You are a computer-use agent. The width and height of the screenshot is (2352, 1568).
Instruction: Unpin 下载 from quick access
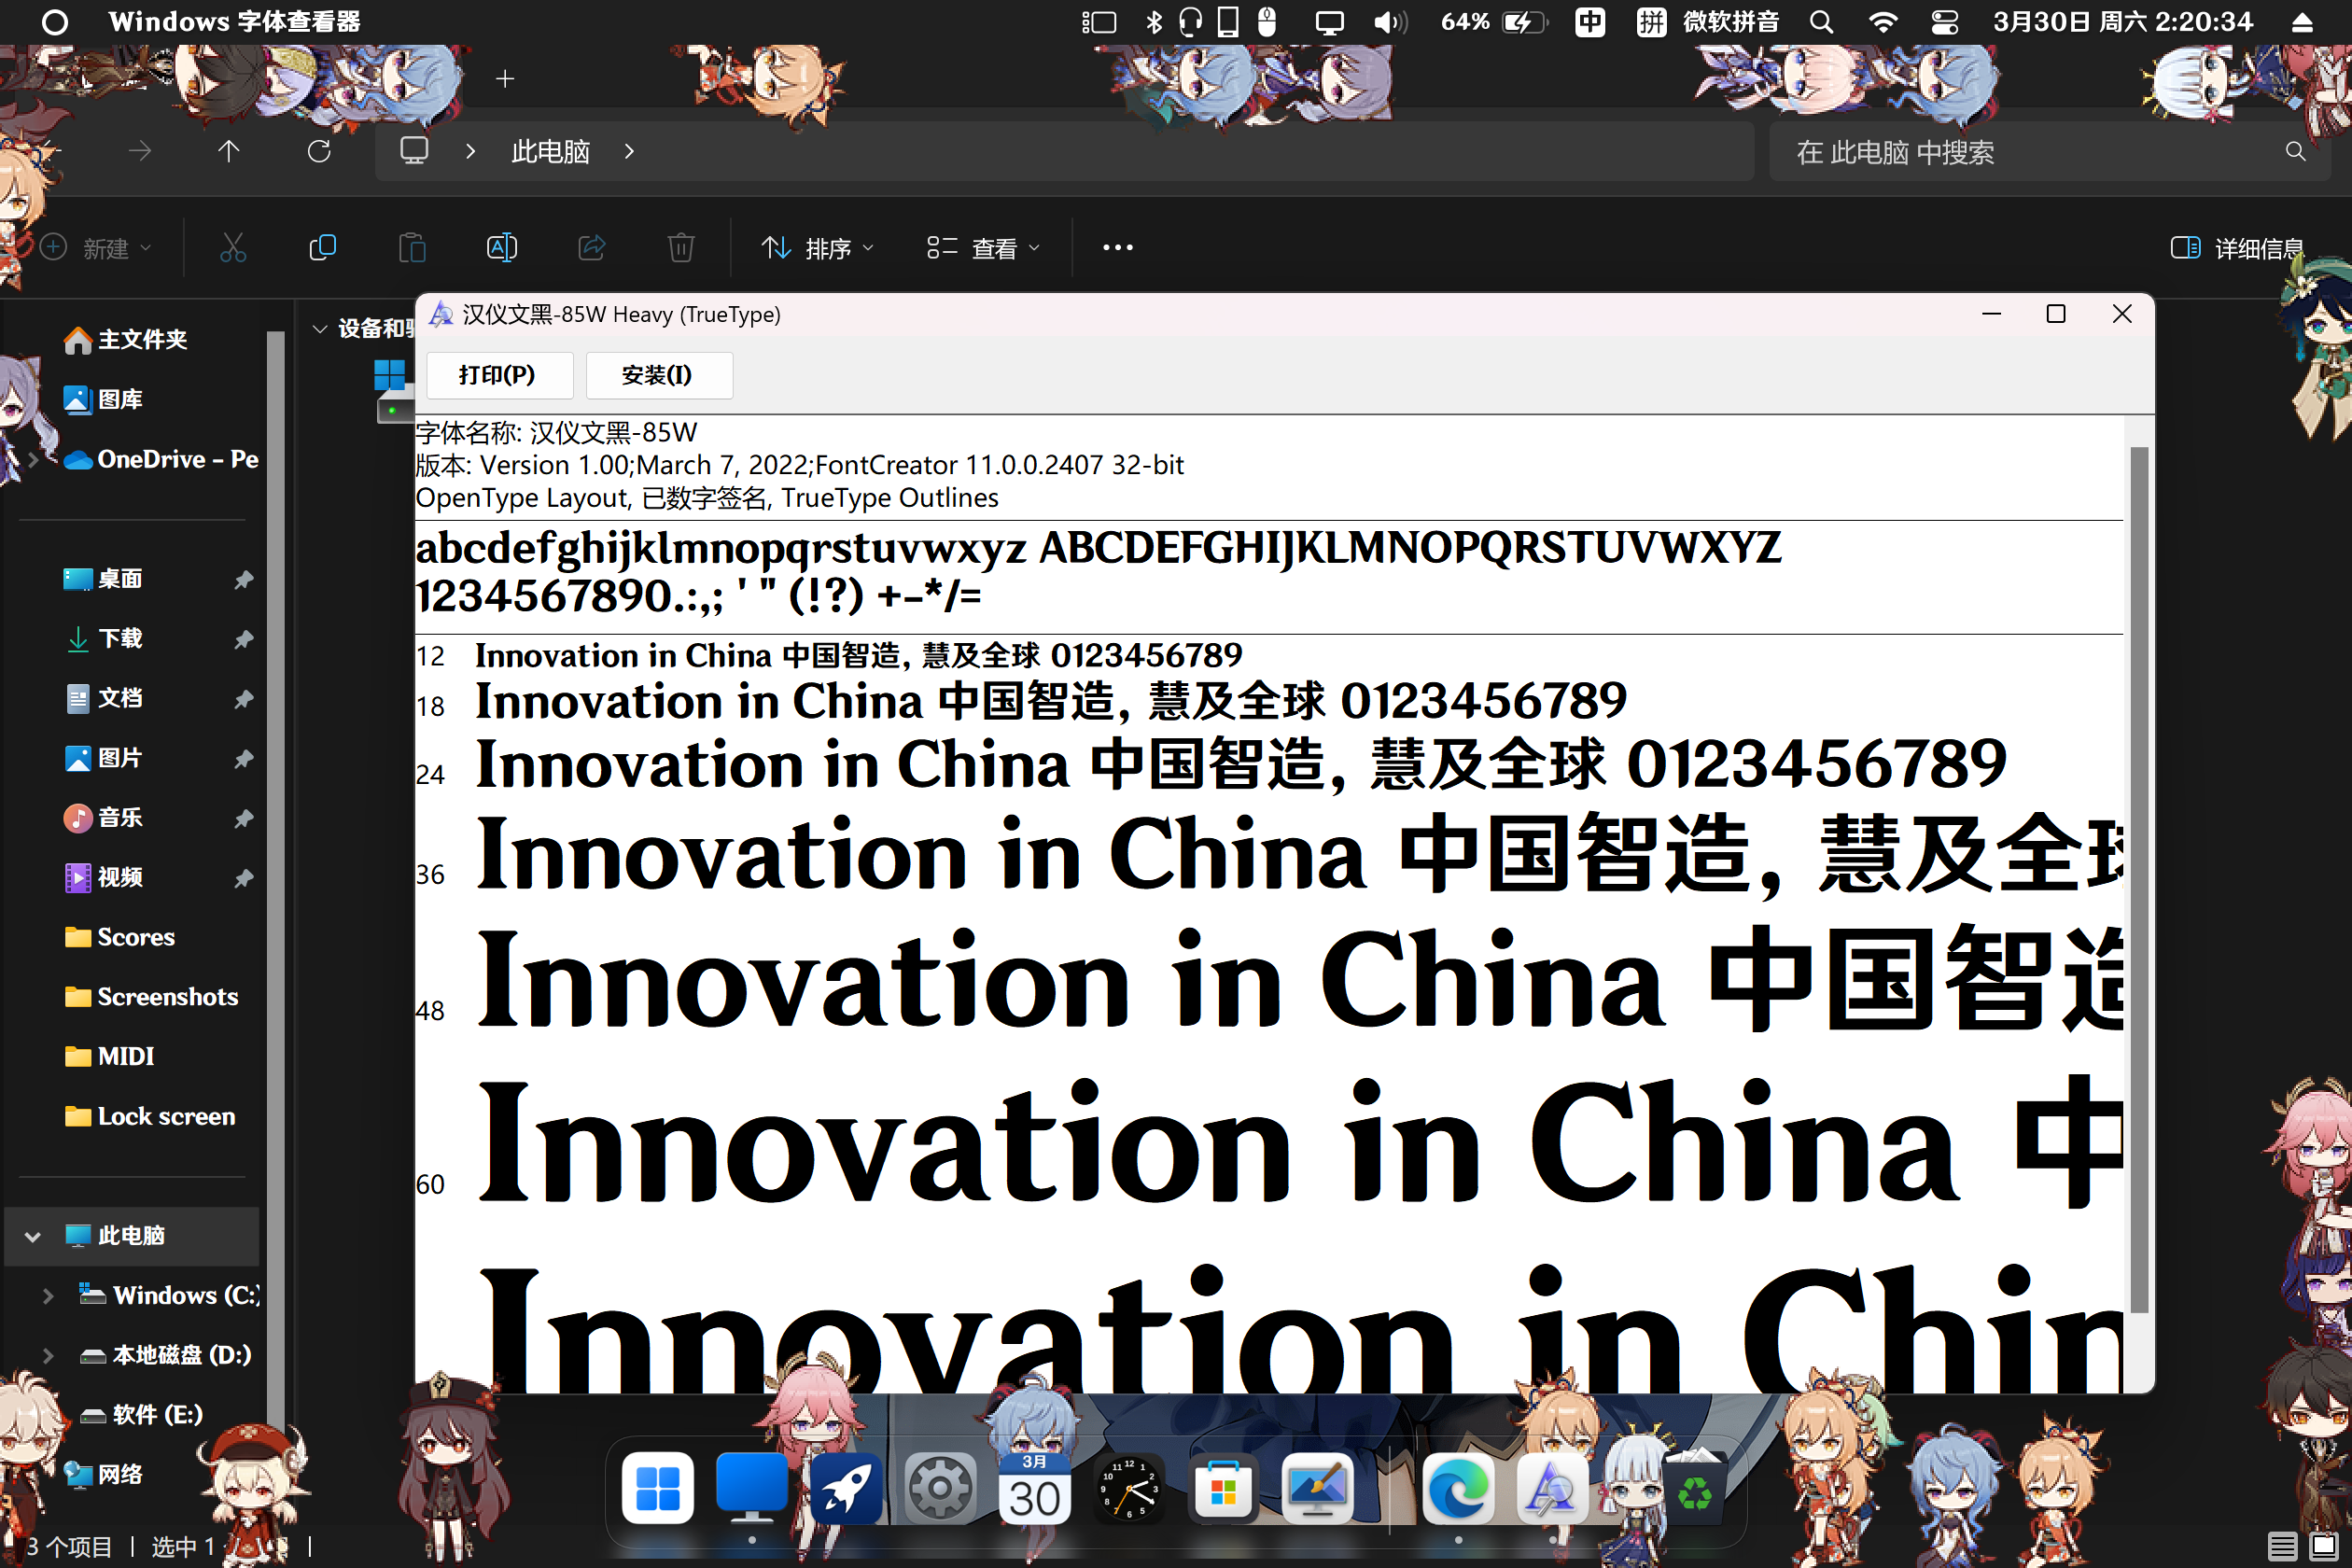click(x=243, y=639)
